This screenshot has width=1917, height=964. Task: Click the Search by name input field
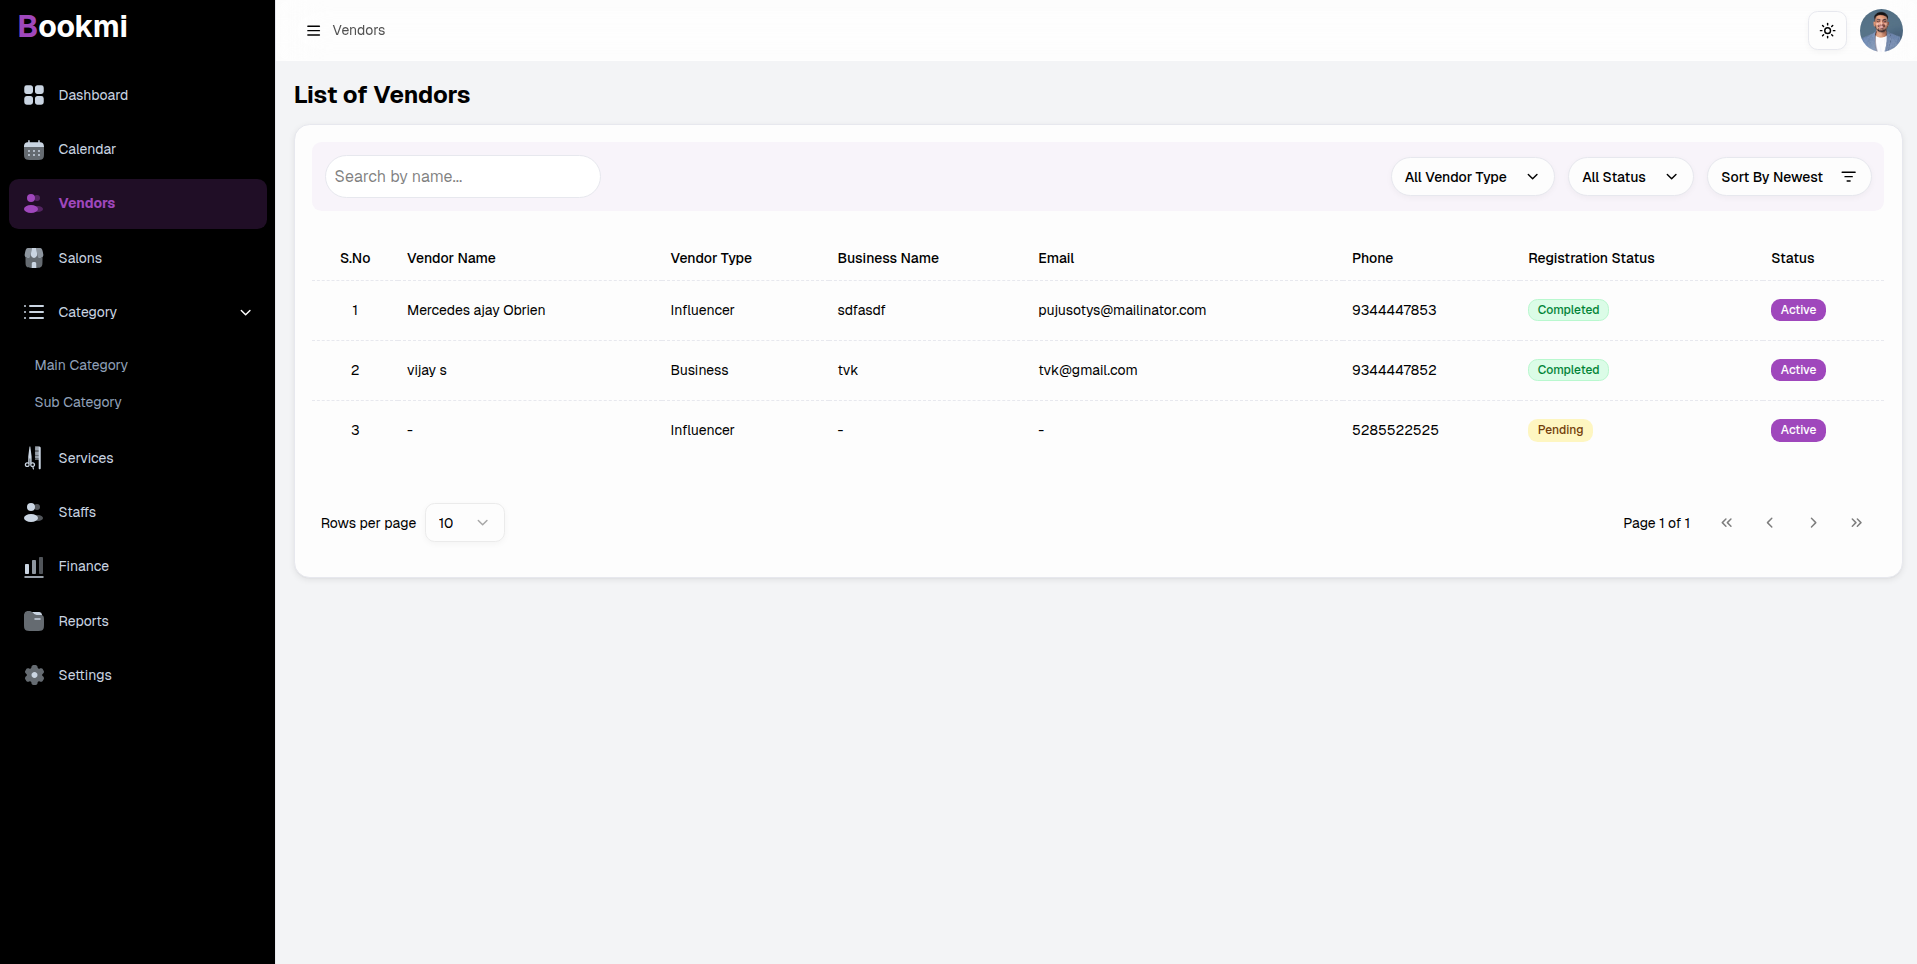click(463, 176)
